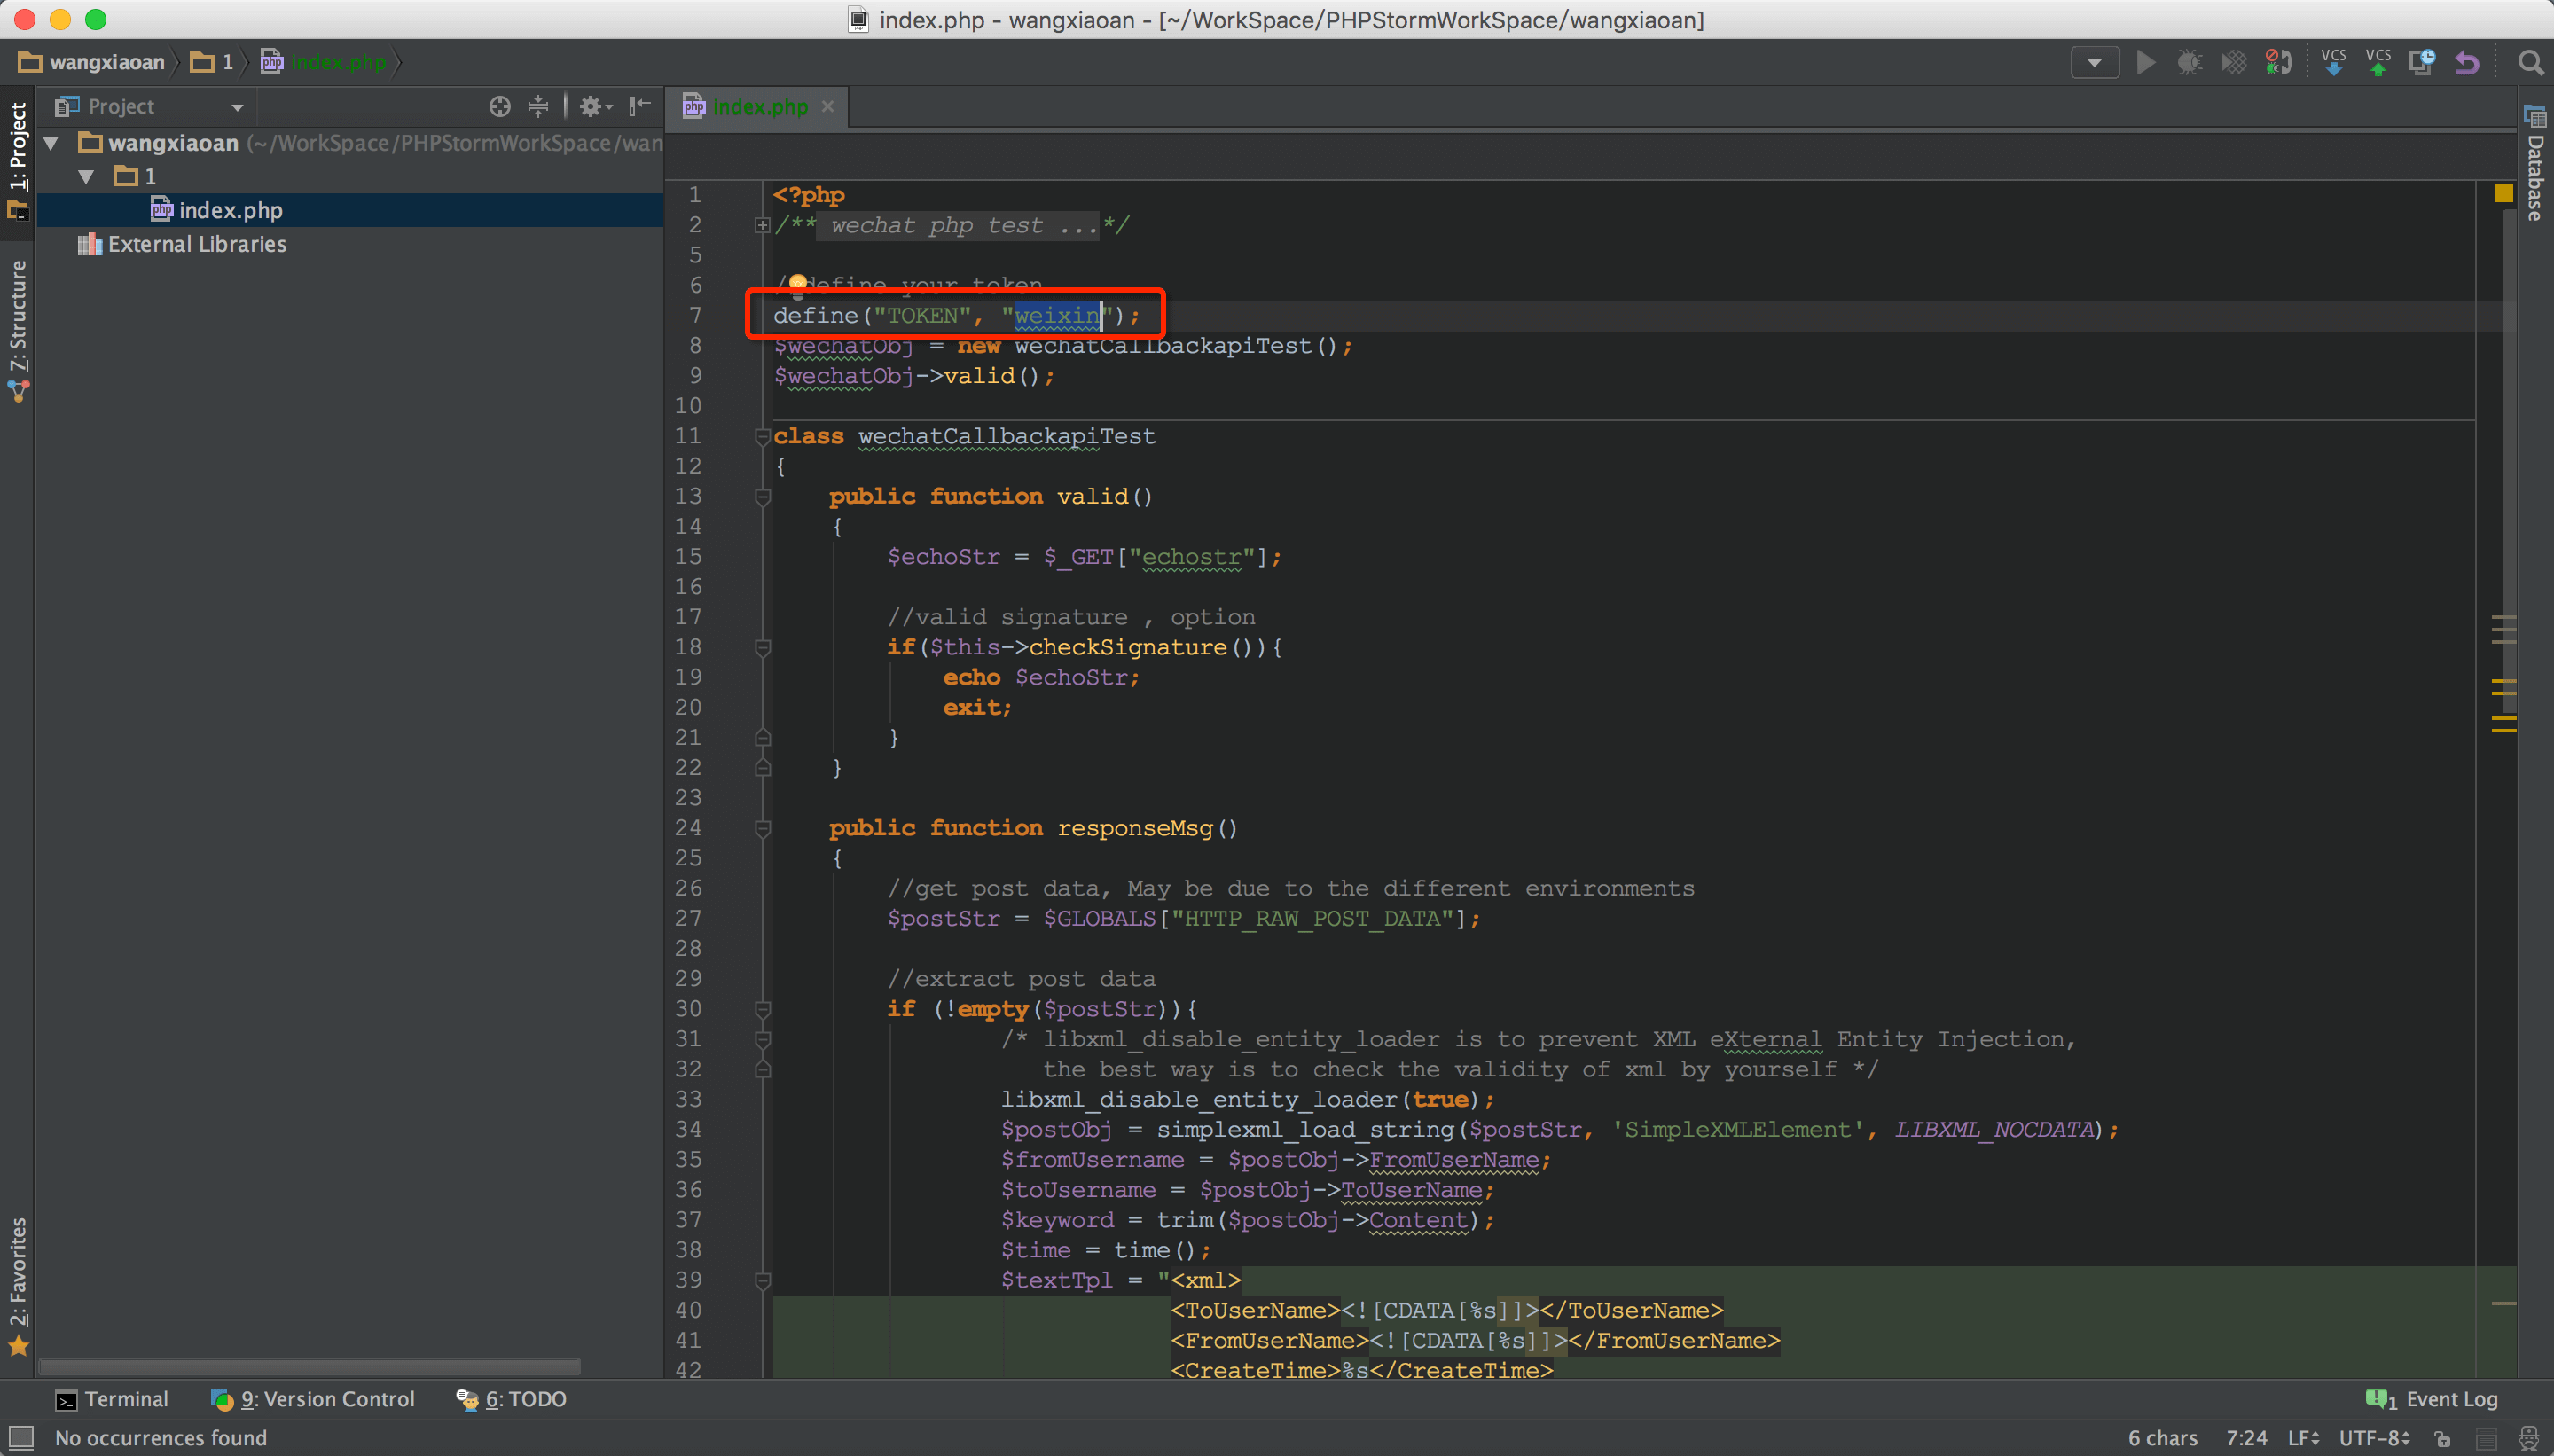
Task: Click wangxiaoan in navigation breadcrumb
Action: [91, 62]
